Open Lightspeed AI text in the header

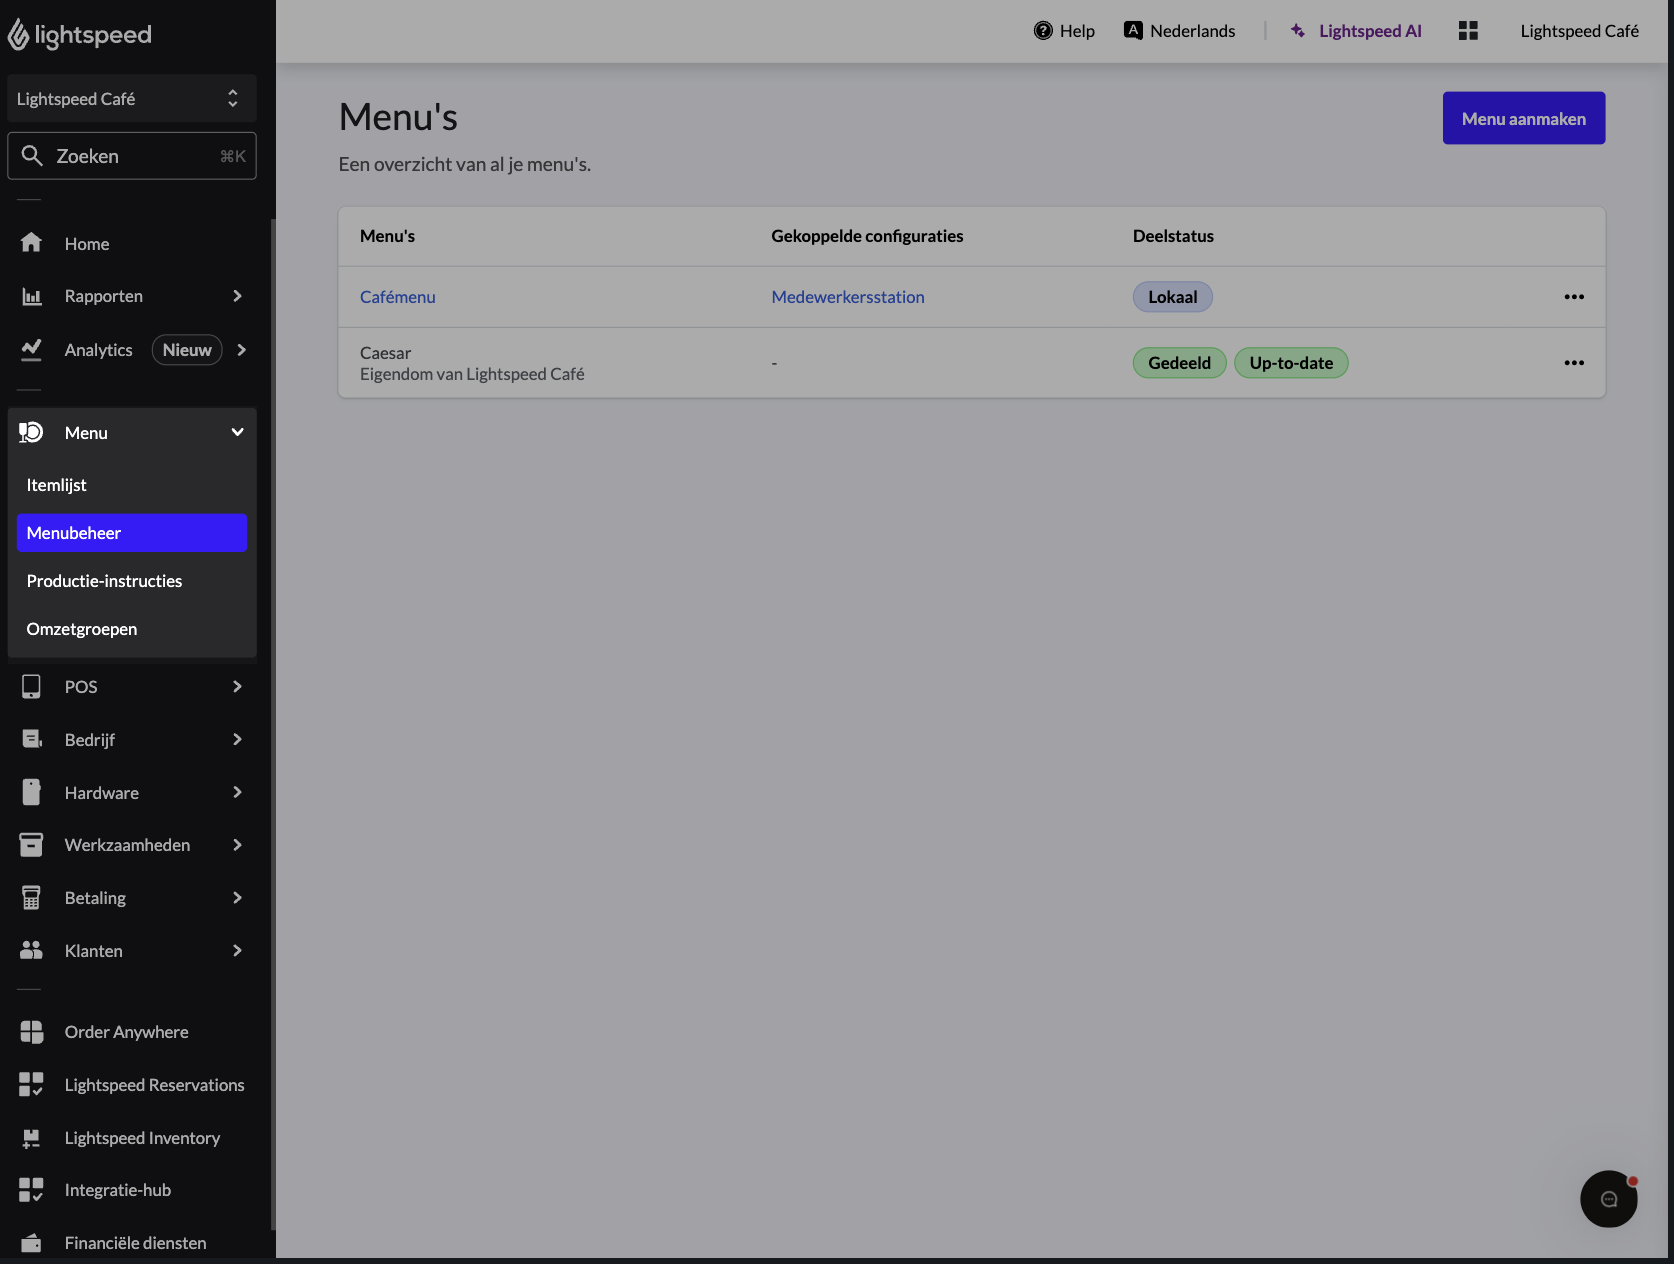click(1370, 31)
